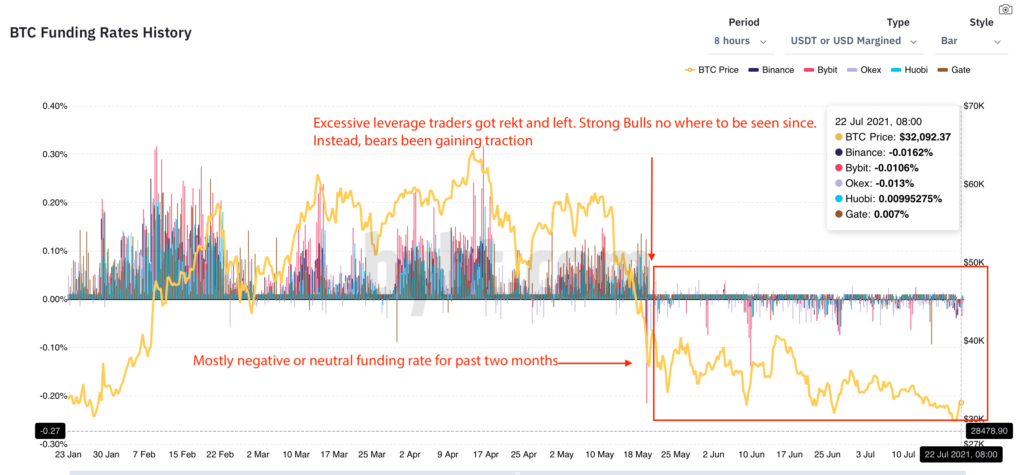This screenshot has width=1024, height=475.
Task: Click the last BTC price data point
Action: (961, 402)
